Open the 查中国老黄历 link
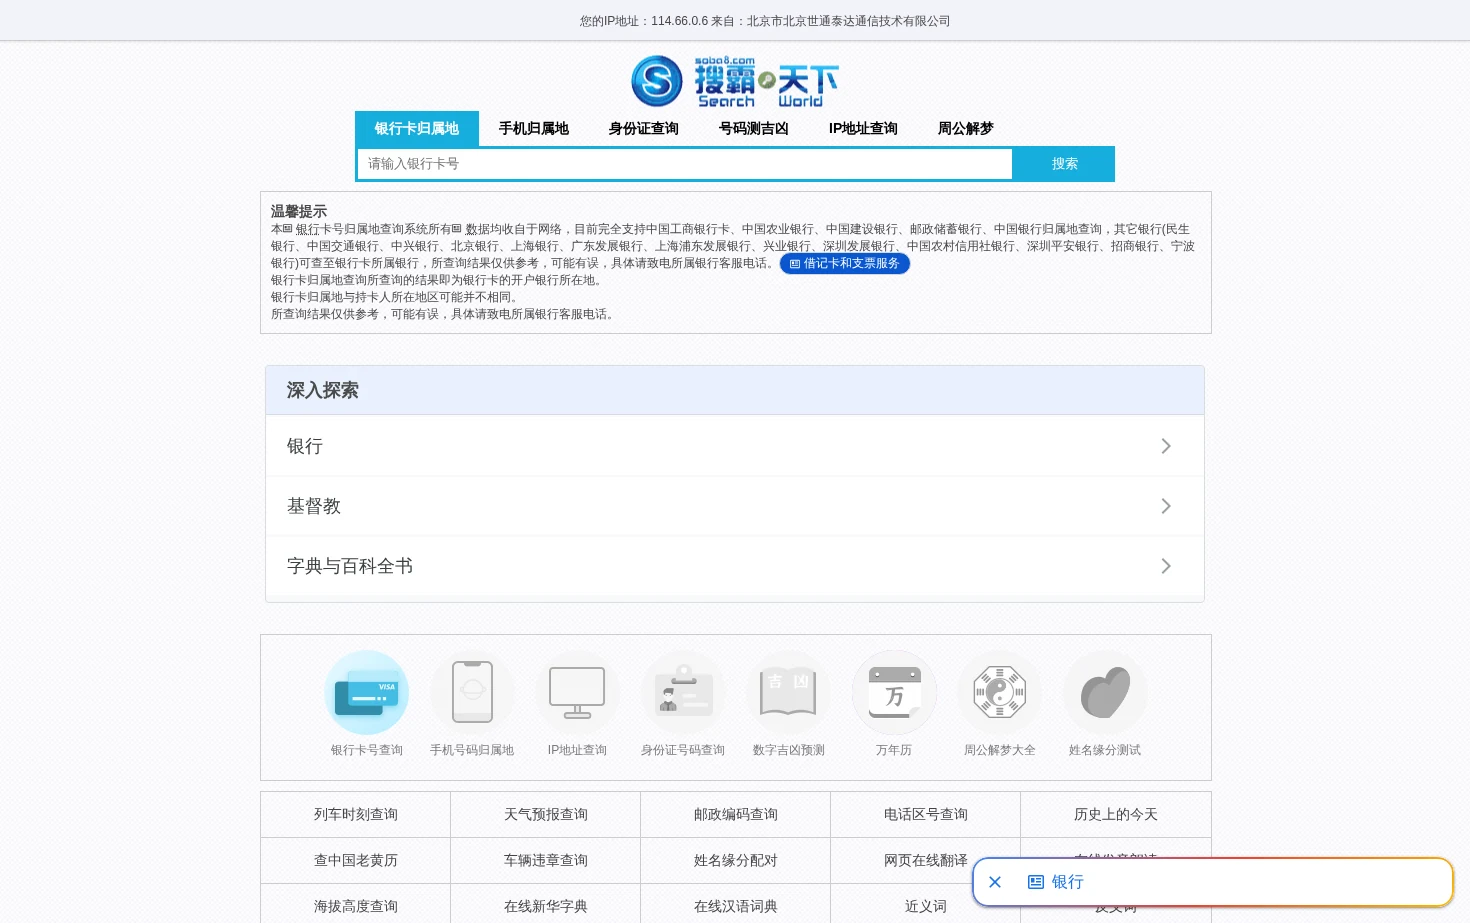The width and height of the screenshot is (1470, 923). (356, 861)
